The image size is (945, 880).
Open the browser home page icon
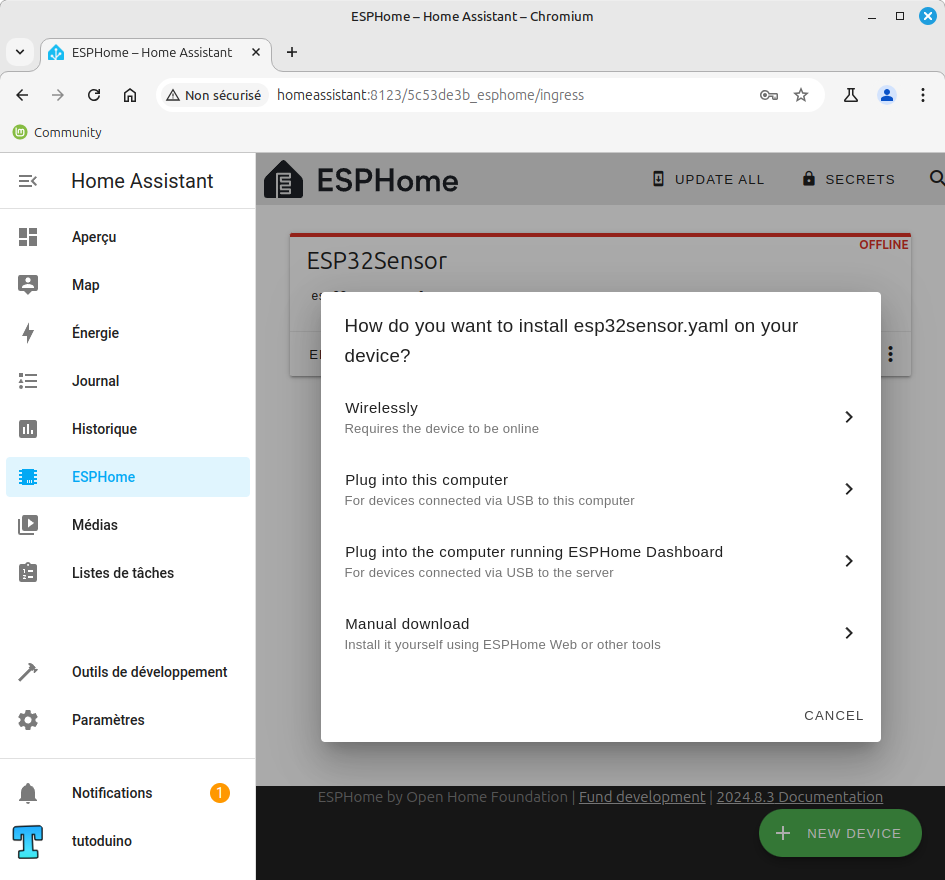(130, 95)
